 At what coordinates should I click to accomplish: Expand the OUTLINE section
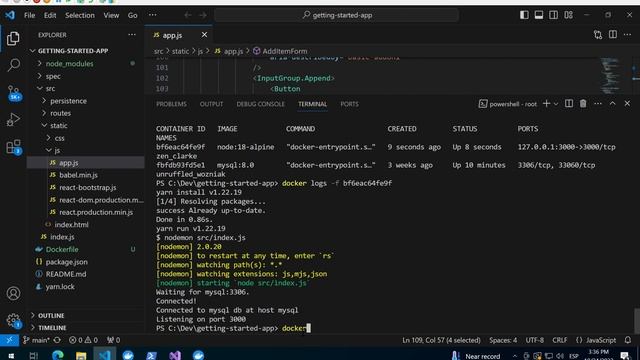coord(51,316)
